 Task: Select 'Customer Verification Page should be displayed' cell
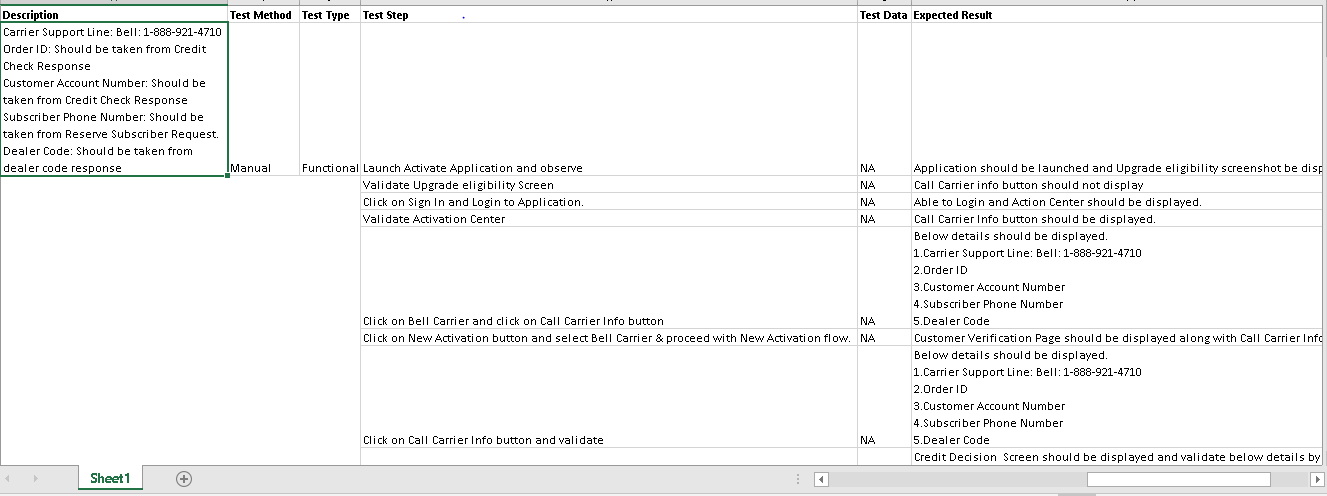point(1119,338)
